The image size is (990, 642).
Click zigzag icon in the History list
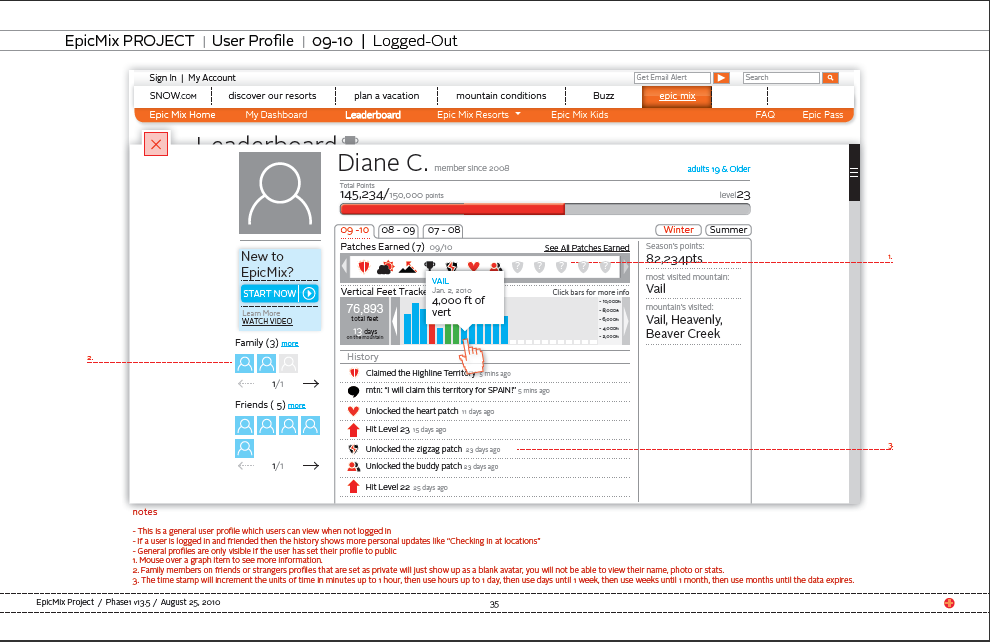354,449
